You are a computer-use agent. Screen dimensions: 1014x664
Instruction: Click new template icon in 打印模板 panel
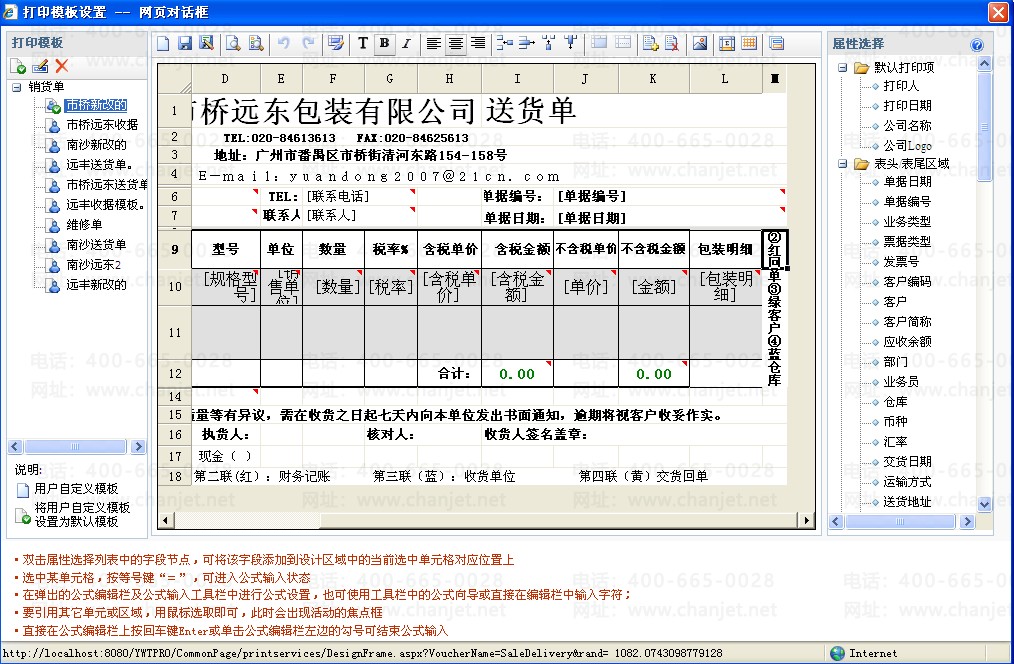(18, 66)
